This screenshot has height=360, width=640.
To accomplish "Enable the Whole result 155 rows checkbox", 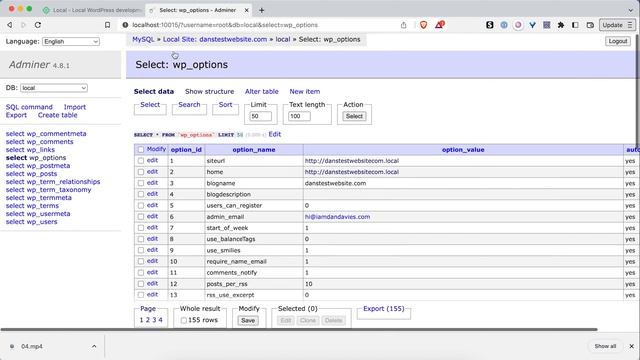I will pyautogui.click(x=184, y=320).
